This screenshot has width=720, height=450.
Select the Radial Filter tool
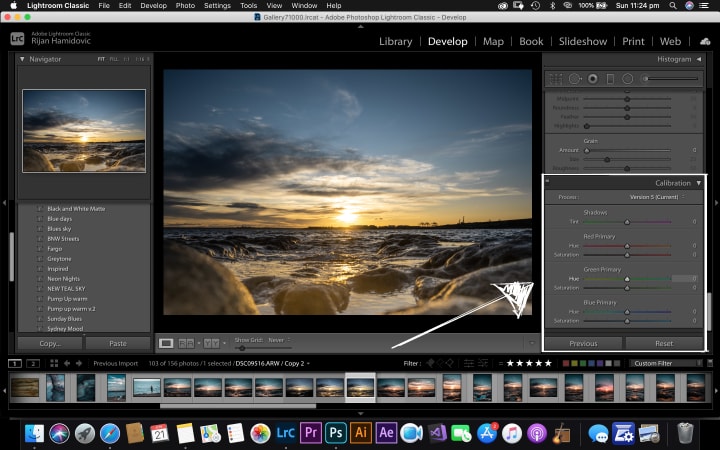(628, 79)
